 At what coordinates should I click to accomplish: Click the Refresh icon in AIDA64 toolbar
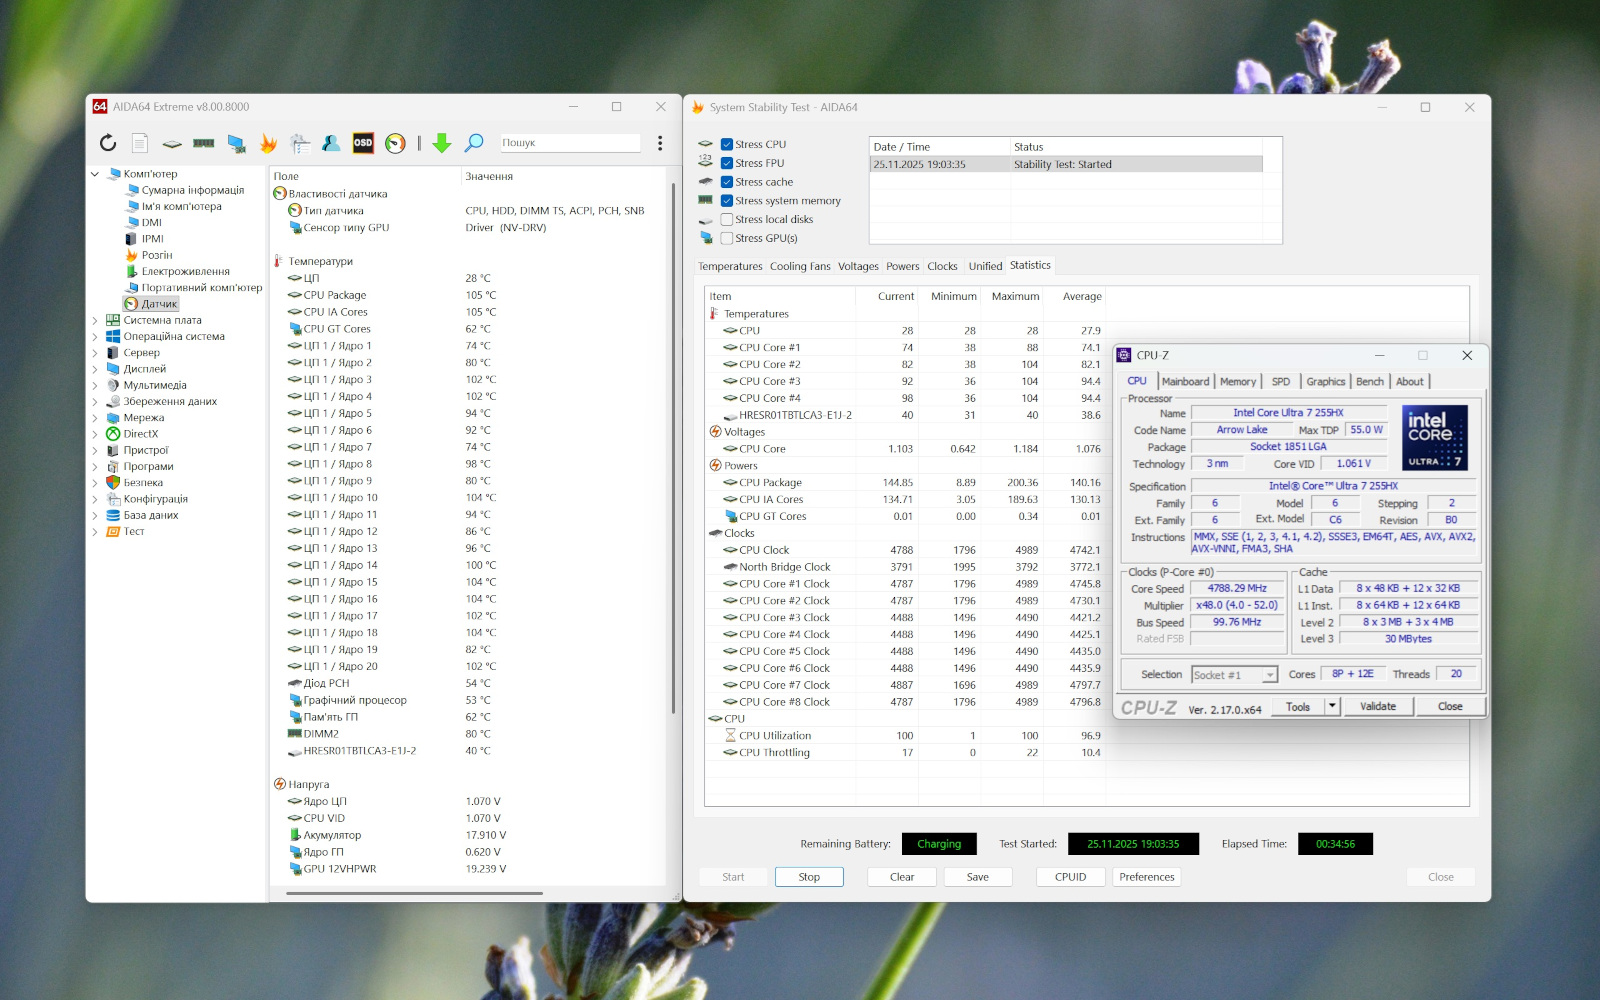(108, 143)
